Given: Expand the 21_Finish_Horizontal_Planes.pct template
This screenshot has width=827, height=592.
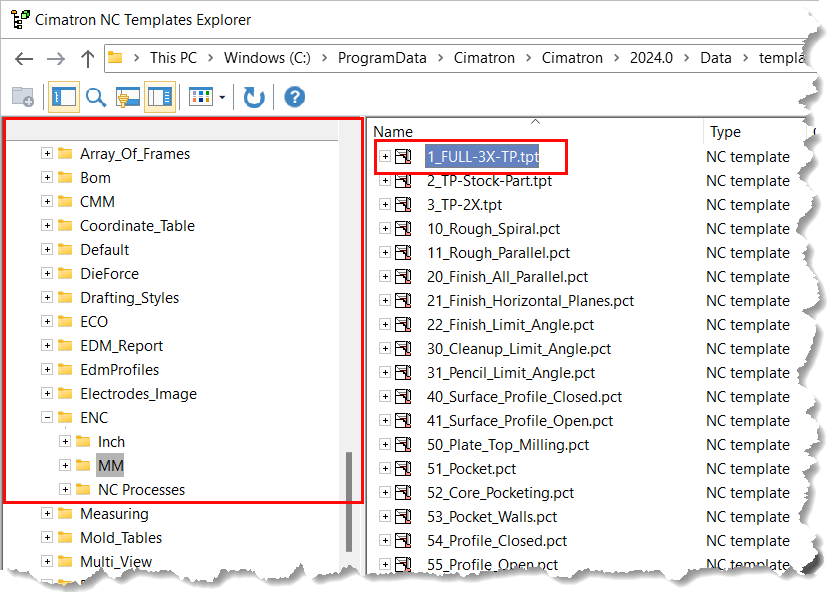Looking at the screenshot, I should (x=385, y=300).
